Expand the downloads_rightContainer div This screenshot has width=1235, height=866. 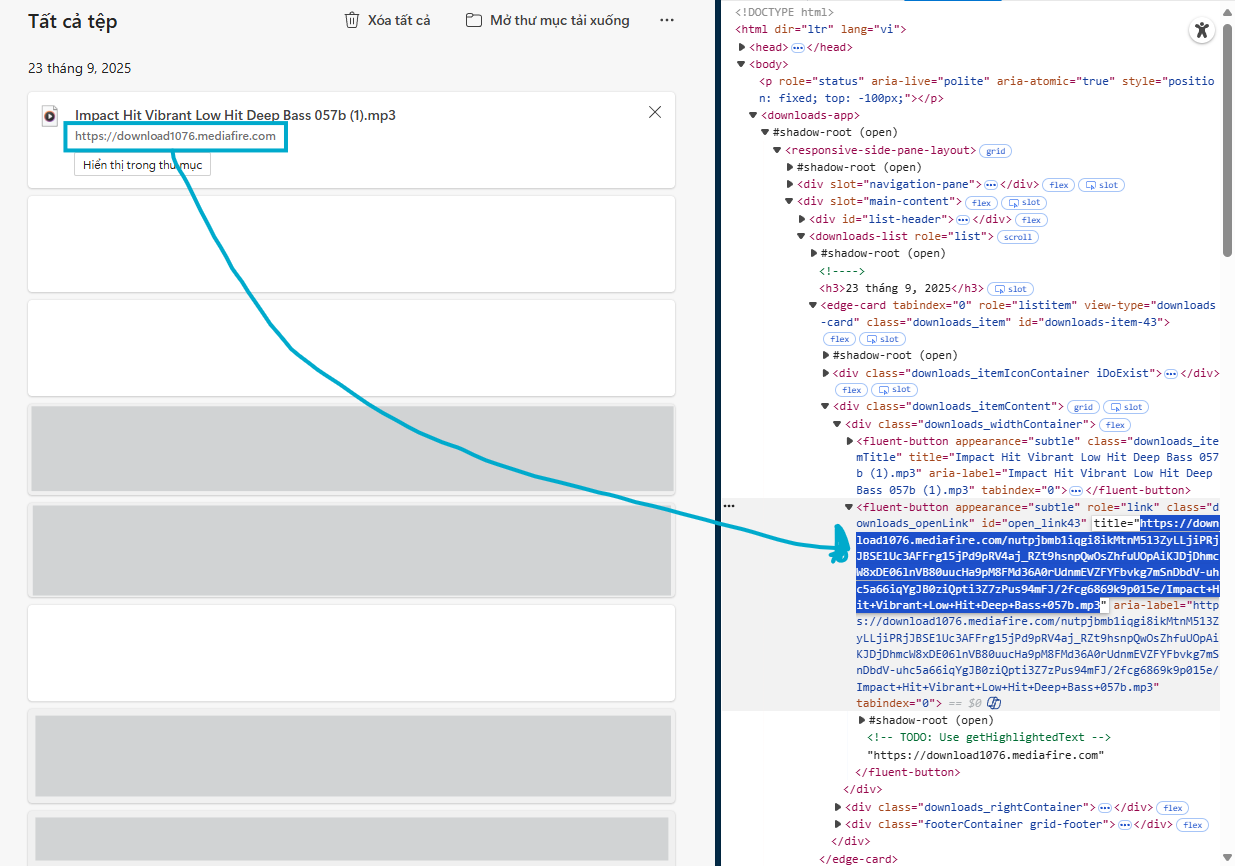tap(838, 807)
